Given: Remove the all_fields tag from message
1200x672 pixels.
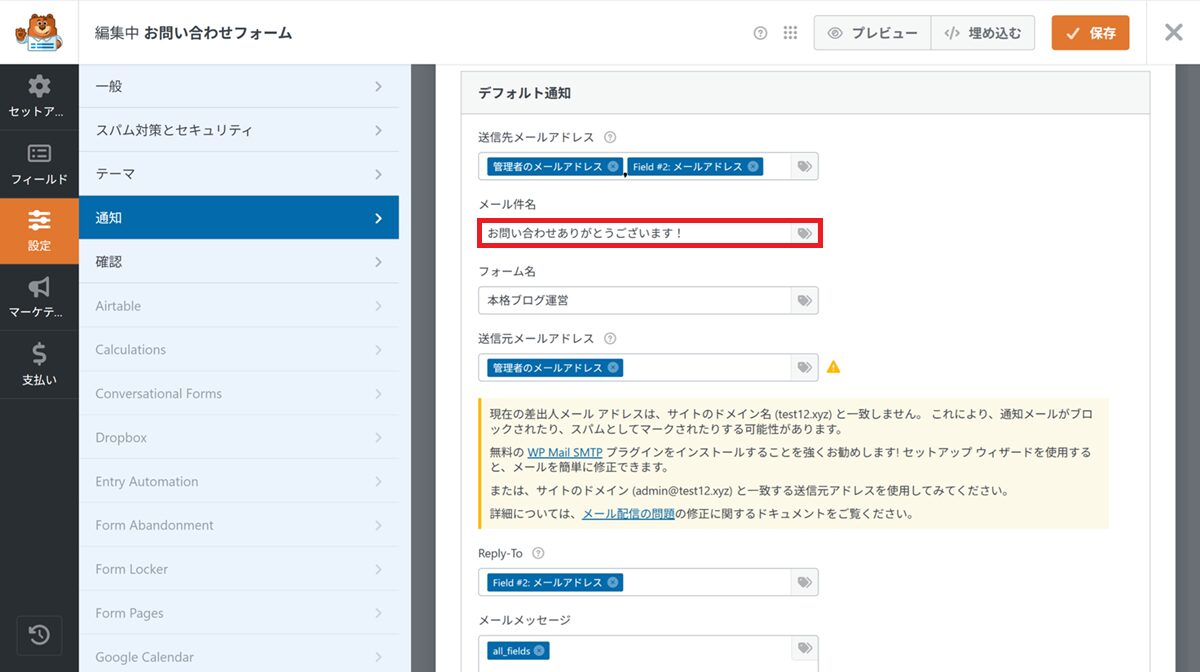Looking at the screenshot, I should pyautogui.click(x=539, y=651).
